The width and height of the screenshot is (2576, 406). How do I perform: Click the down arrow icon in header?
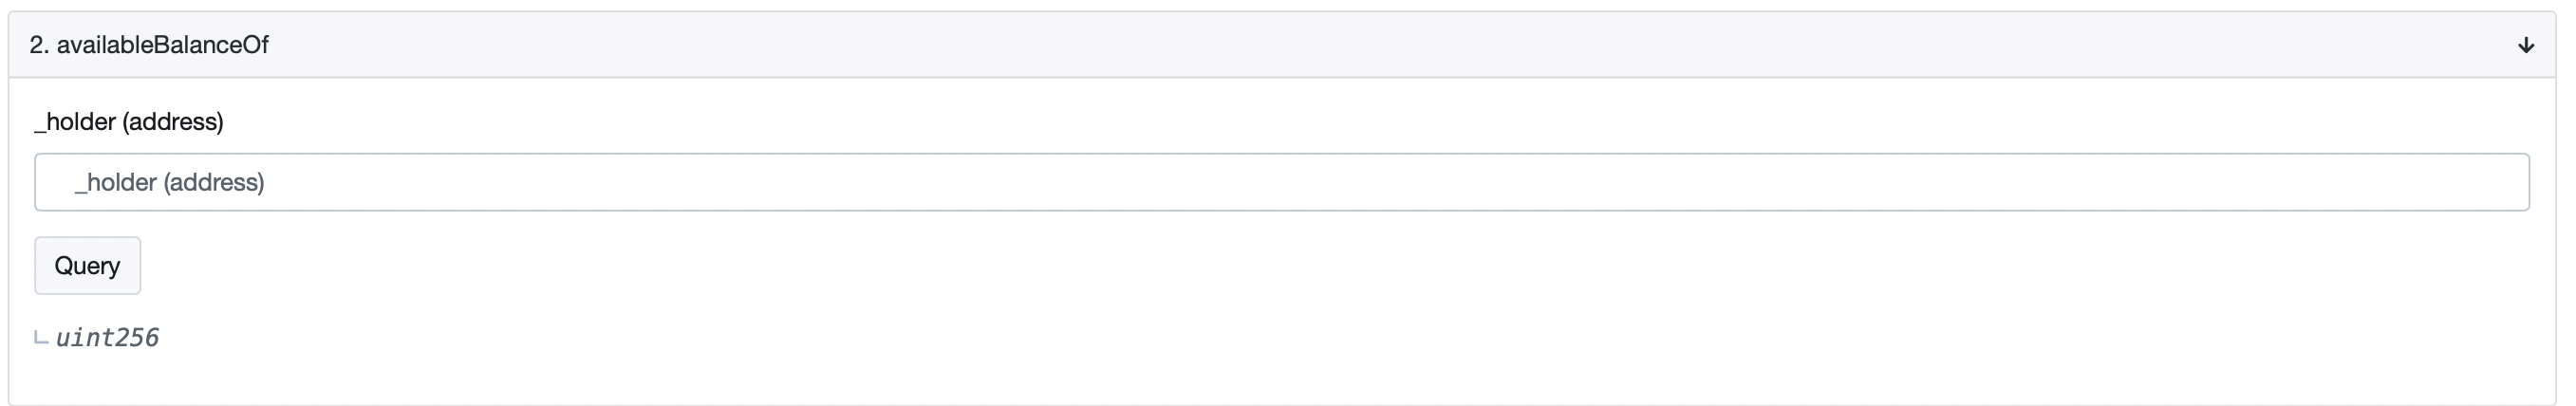[2525, 45]
